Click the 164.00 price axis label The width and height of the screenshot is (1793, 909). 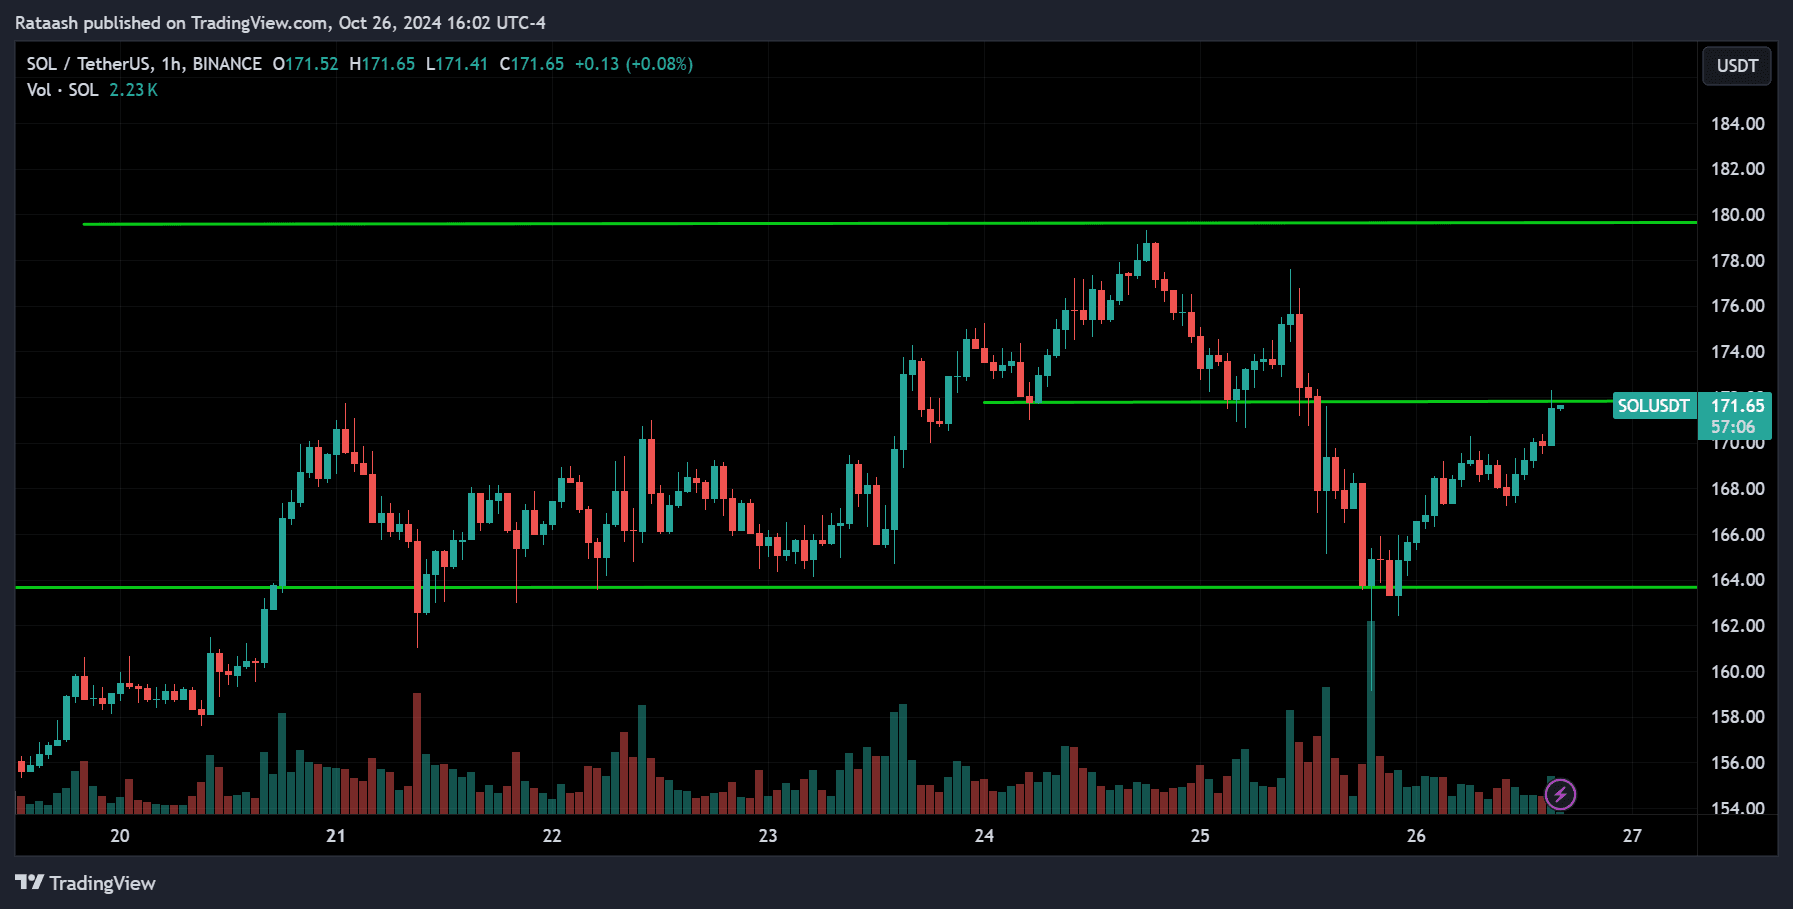pyautogui.click(x=1738, y=580)
